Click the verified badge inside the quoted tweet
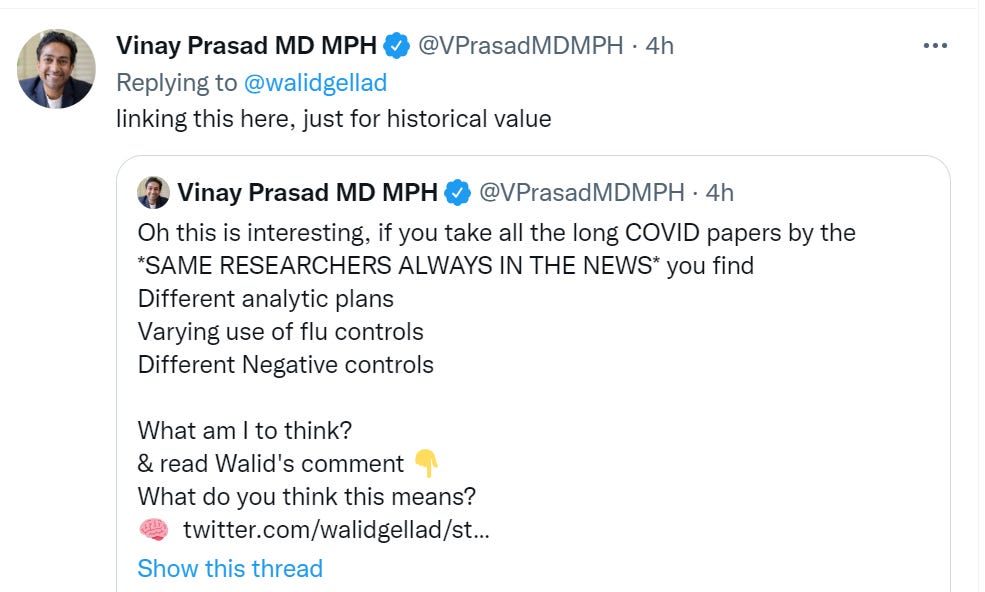This screenshot has height=592, width=985. 458,192
